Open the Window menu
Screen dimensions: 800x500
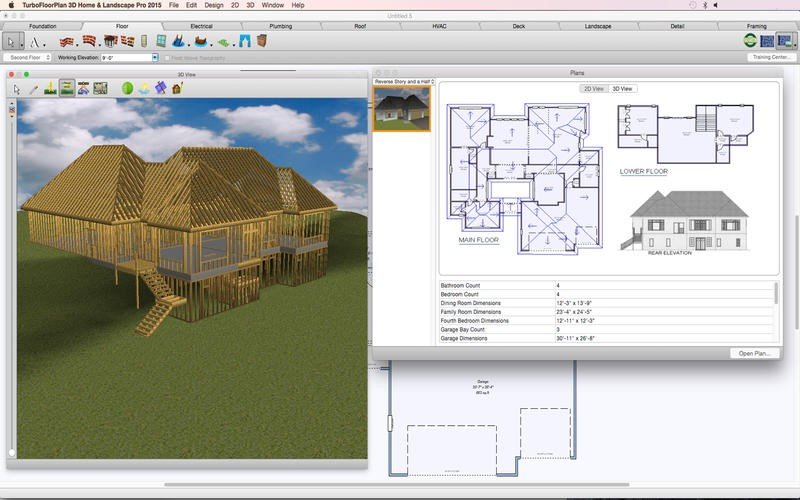272,5
